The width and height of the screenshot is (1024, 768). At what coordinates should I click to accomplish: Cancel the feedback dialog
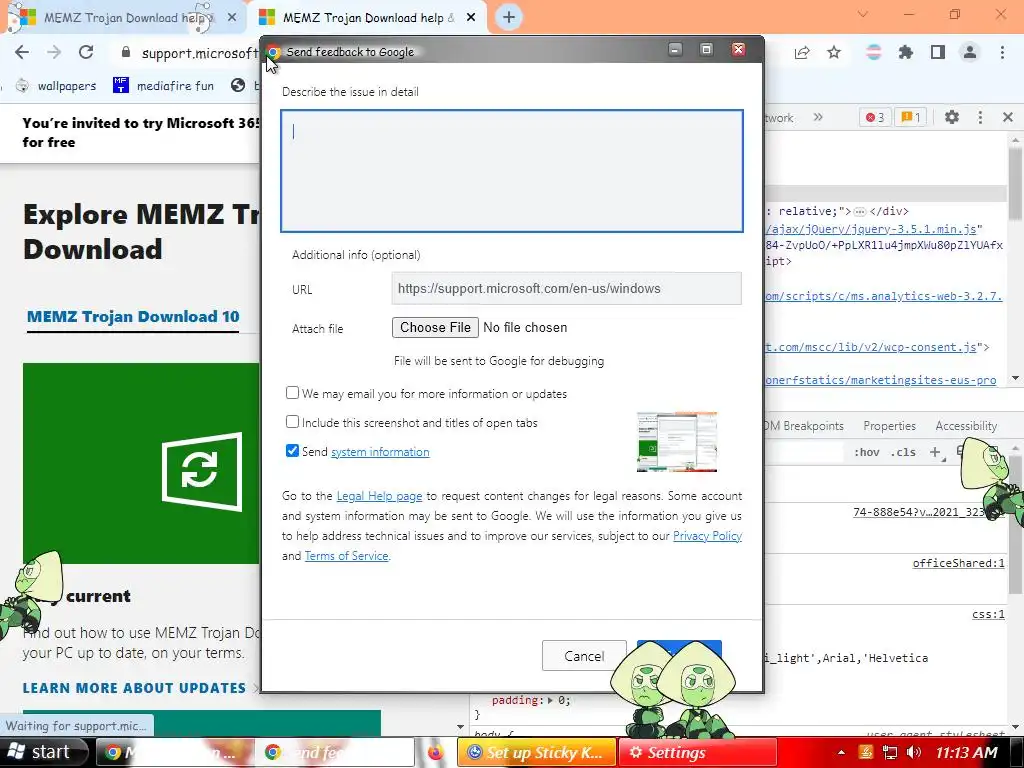(584, 656)
